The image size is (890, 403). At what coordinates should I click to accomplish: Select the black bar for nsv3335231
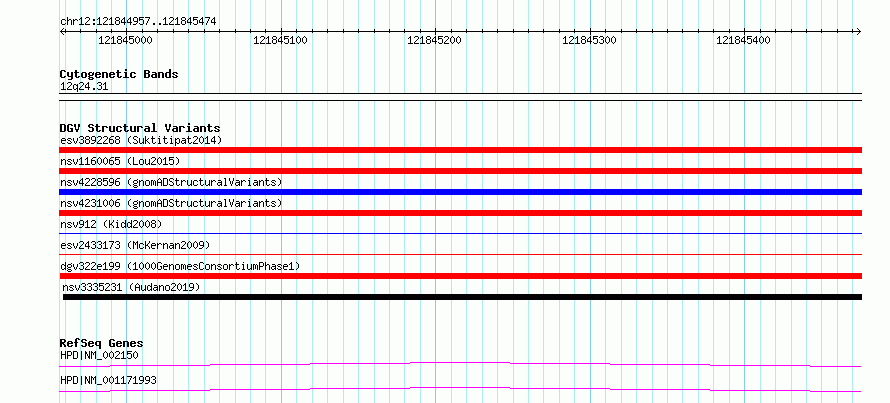click(463, 297)
